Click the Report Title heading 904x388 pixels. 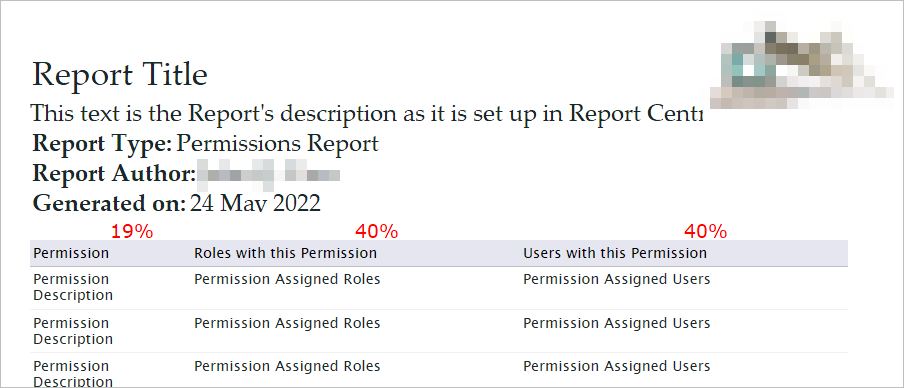(x=120, y=75)
